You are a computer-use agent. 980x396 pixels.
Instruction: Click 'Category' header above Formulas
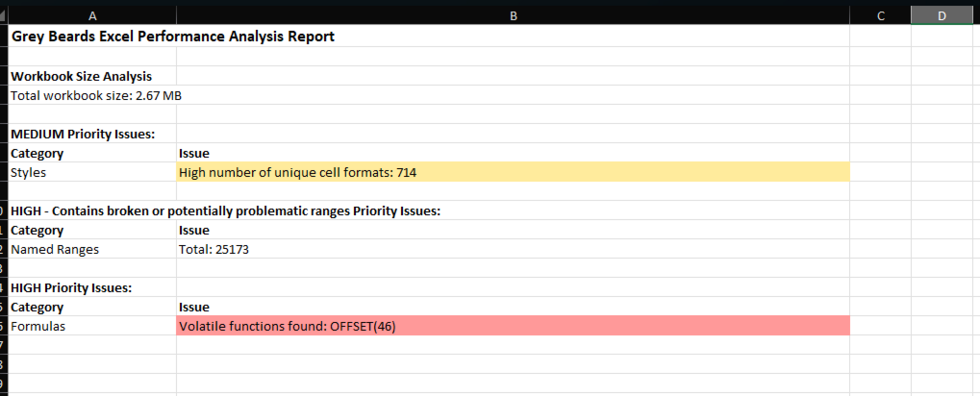[x=92, y=307]
